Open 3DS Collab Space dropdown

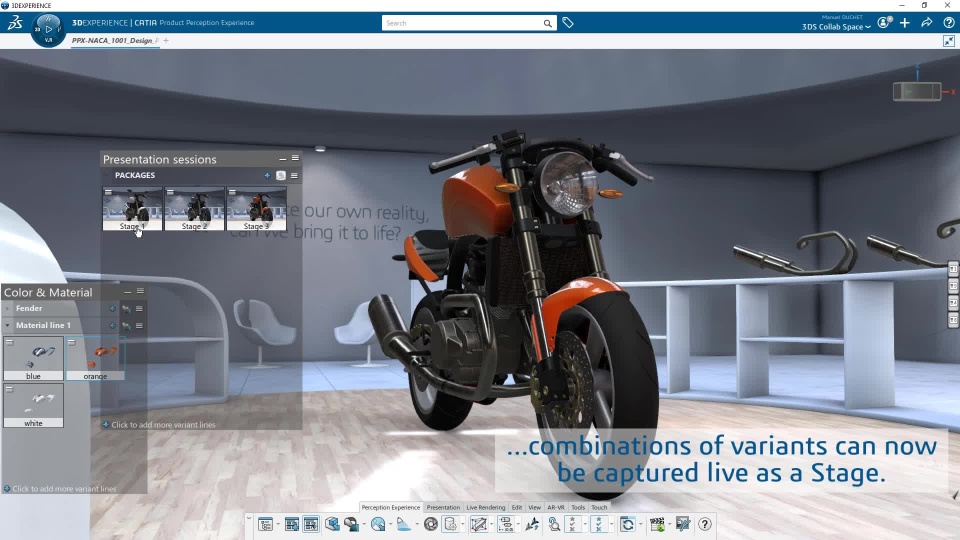click(x=836, y=27)
